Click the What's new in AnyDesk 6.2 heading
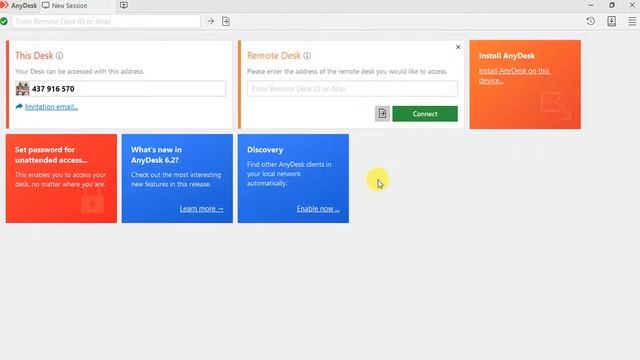The image size is (640, 360). coord(156,155)
